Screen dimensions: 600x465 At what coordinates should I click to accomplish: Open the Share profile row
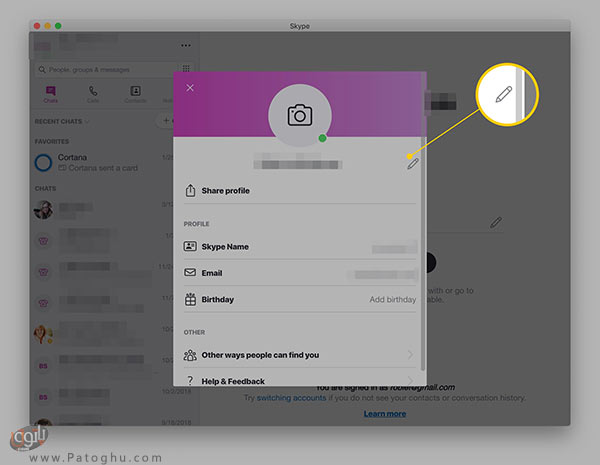point(300,191)
